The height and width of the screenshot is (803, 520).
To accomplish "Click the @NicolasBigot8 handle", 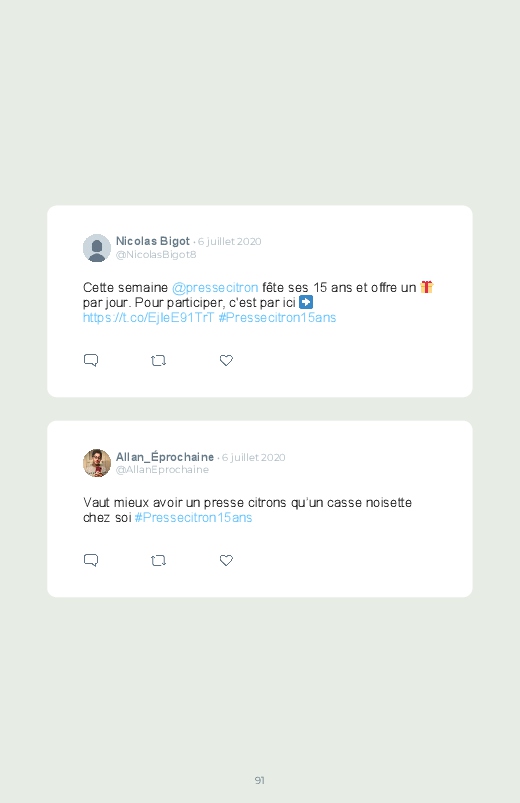I will (x=156, y=255).
